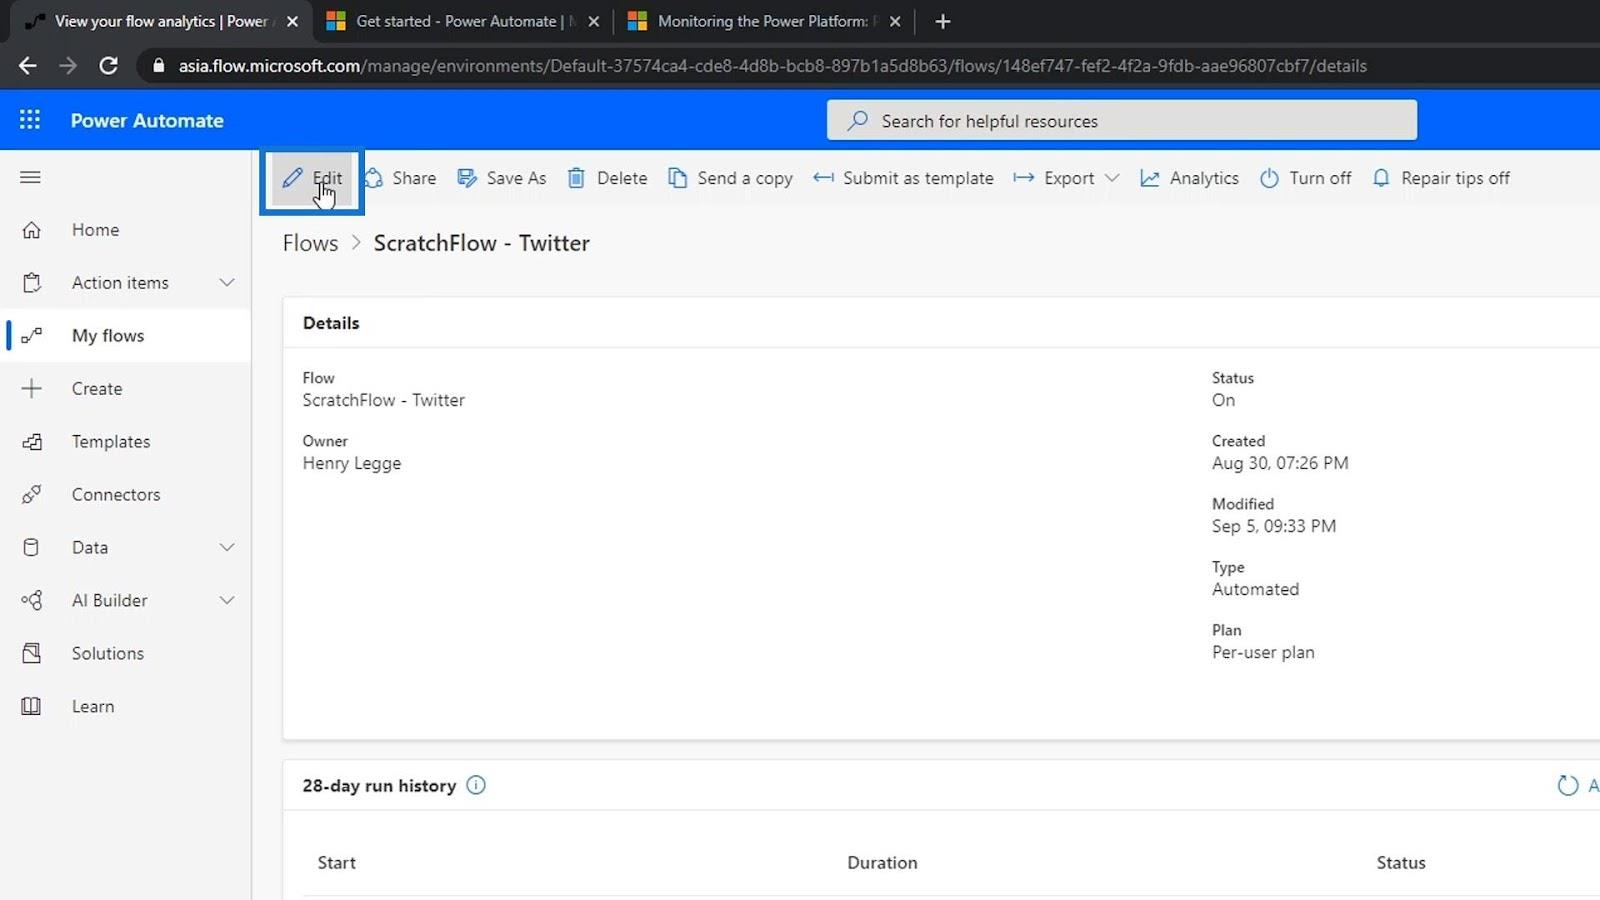Reload the page
The width and height of the screenshot is (1600, 900).
click(x=108, y=66)
